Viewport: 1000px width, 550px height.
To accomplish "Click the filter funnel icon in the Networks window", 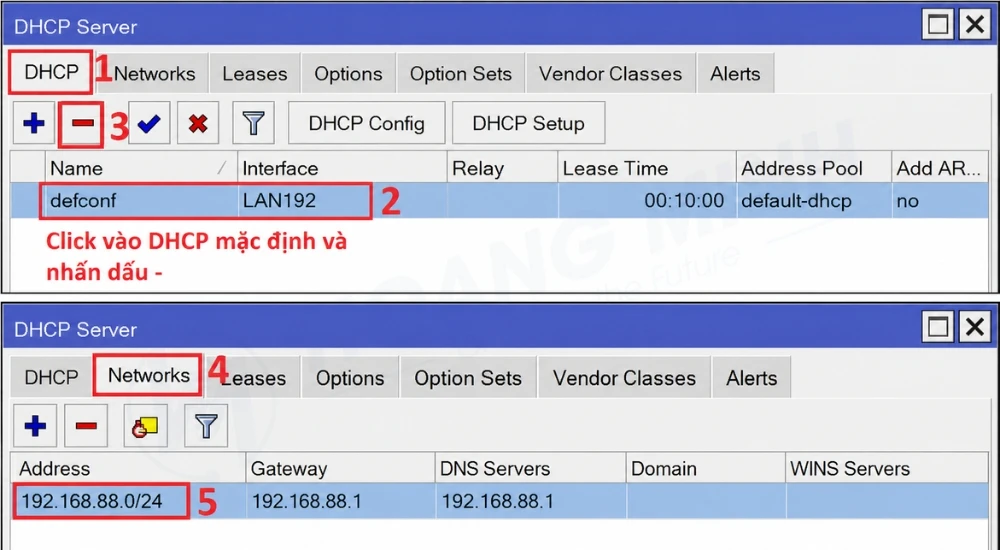I will pos(206,426).
